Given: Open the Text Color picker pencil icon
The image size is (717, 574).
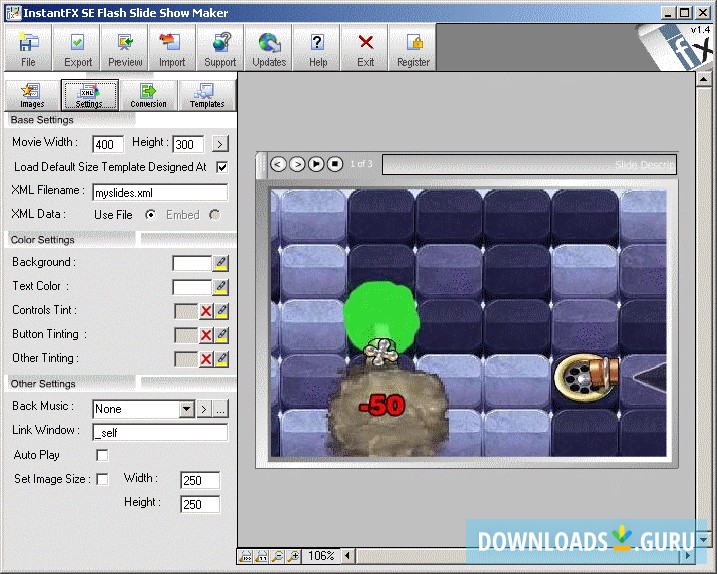Looking at the screenshot, I should pos(221,287).
